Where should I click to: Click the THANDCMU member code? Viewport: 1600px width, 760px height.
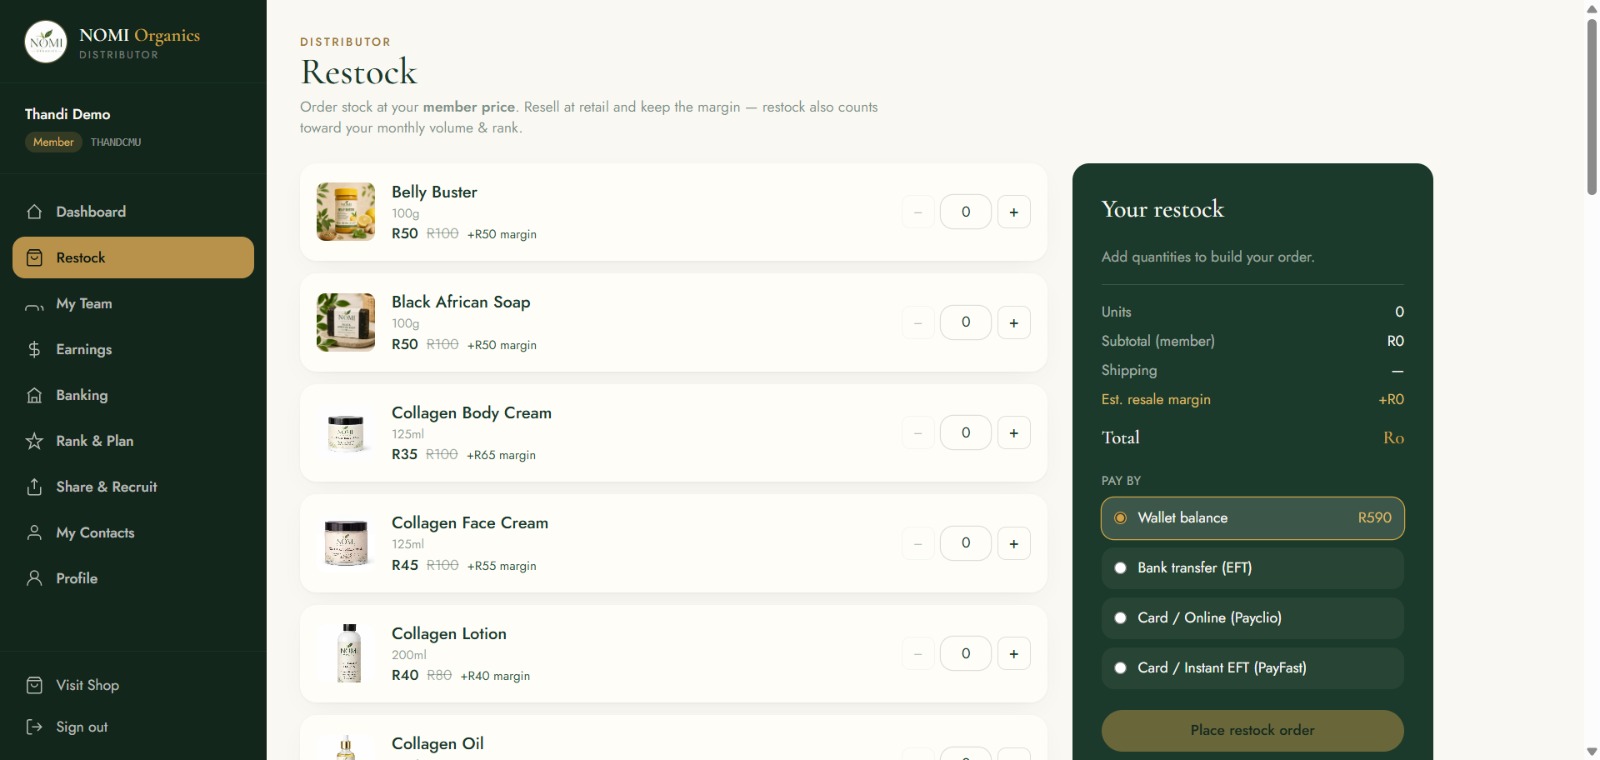pos(116,142)
